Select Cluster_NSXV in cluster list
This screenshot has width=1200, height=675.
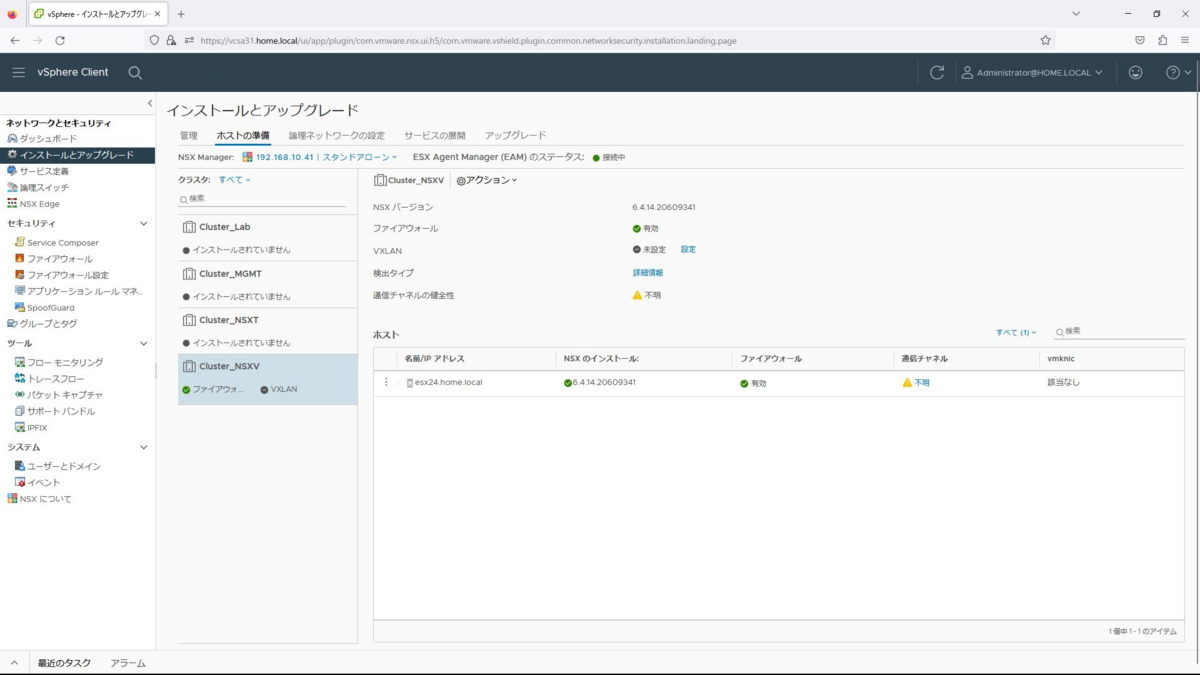[267, 379]
